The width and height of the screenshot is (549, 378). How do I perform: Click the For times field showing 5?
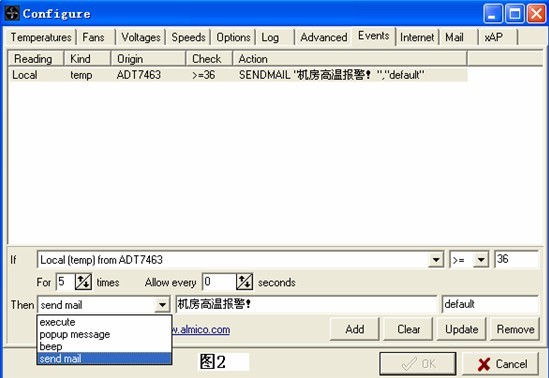(65, 282)
